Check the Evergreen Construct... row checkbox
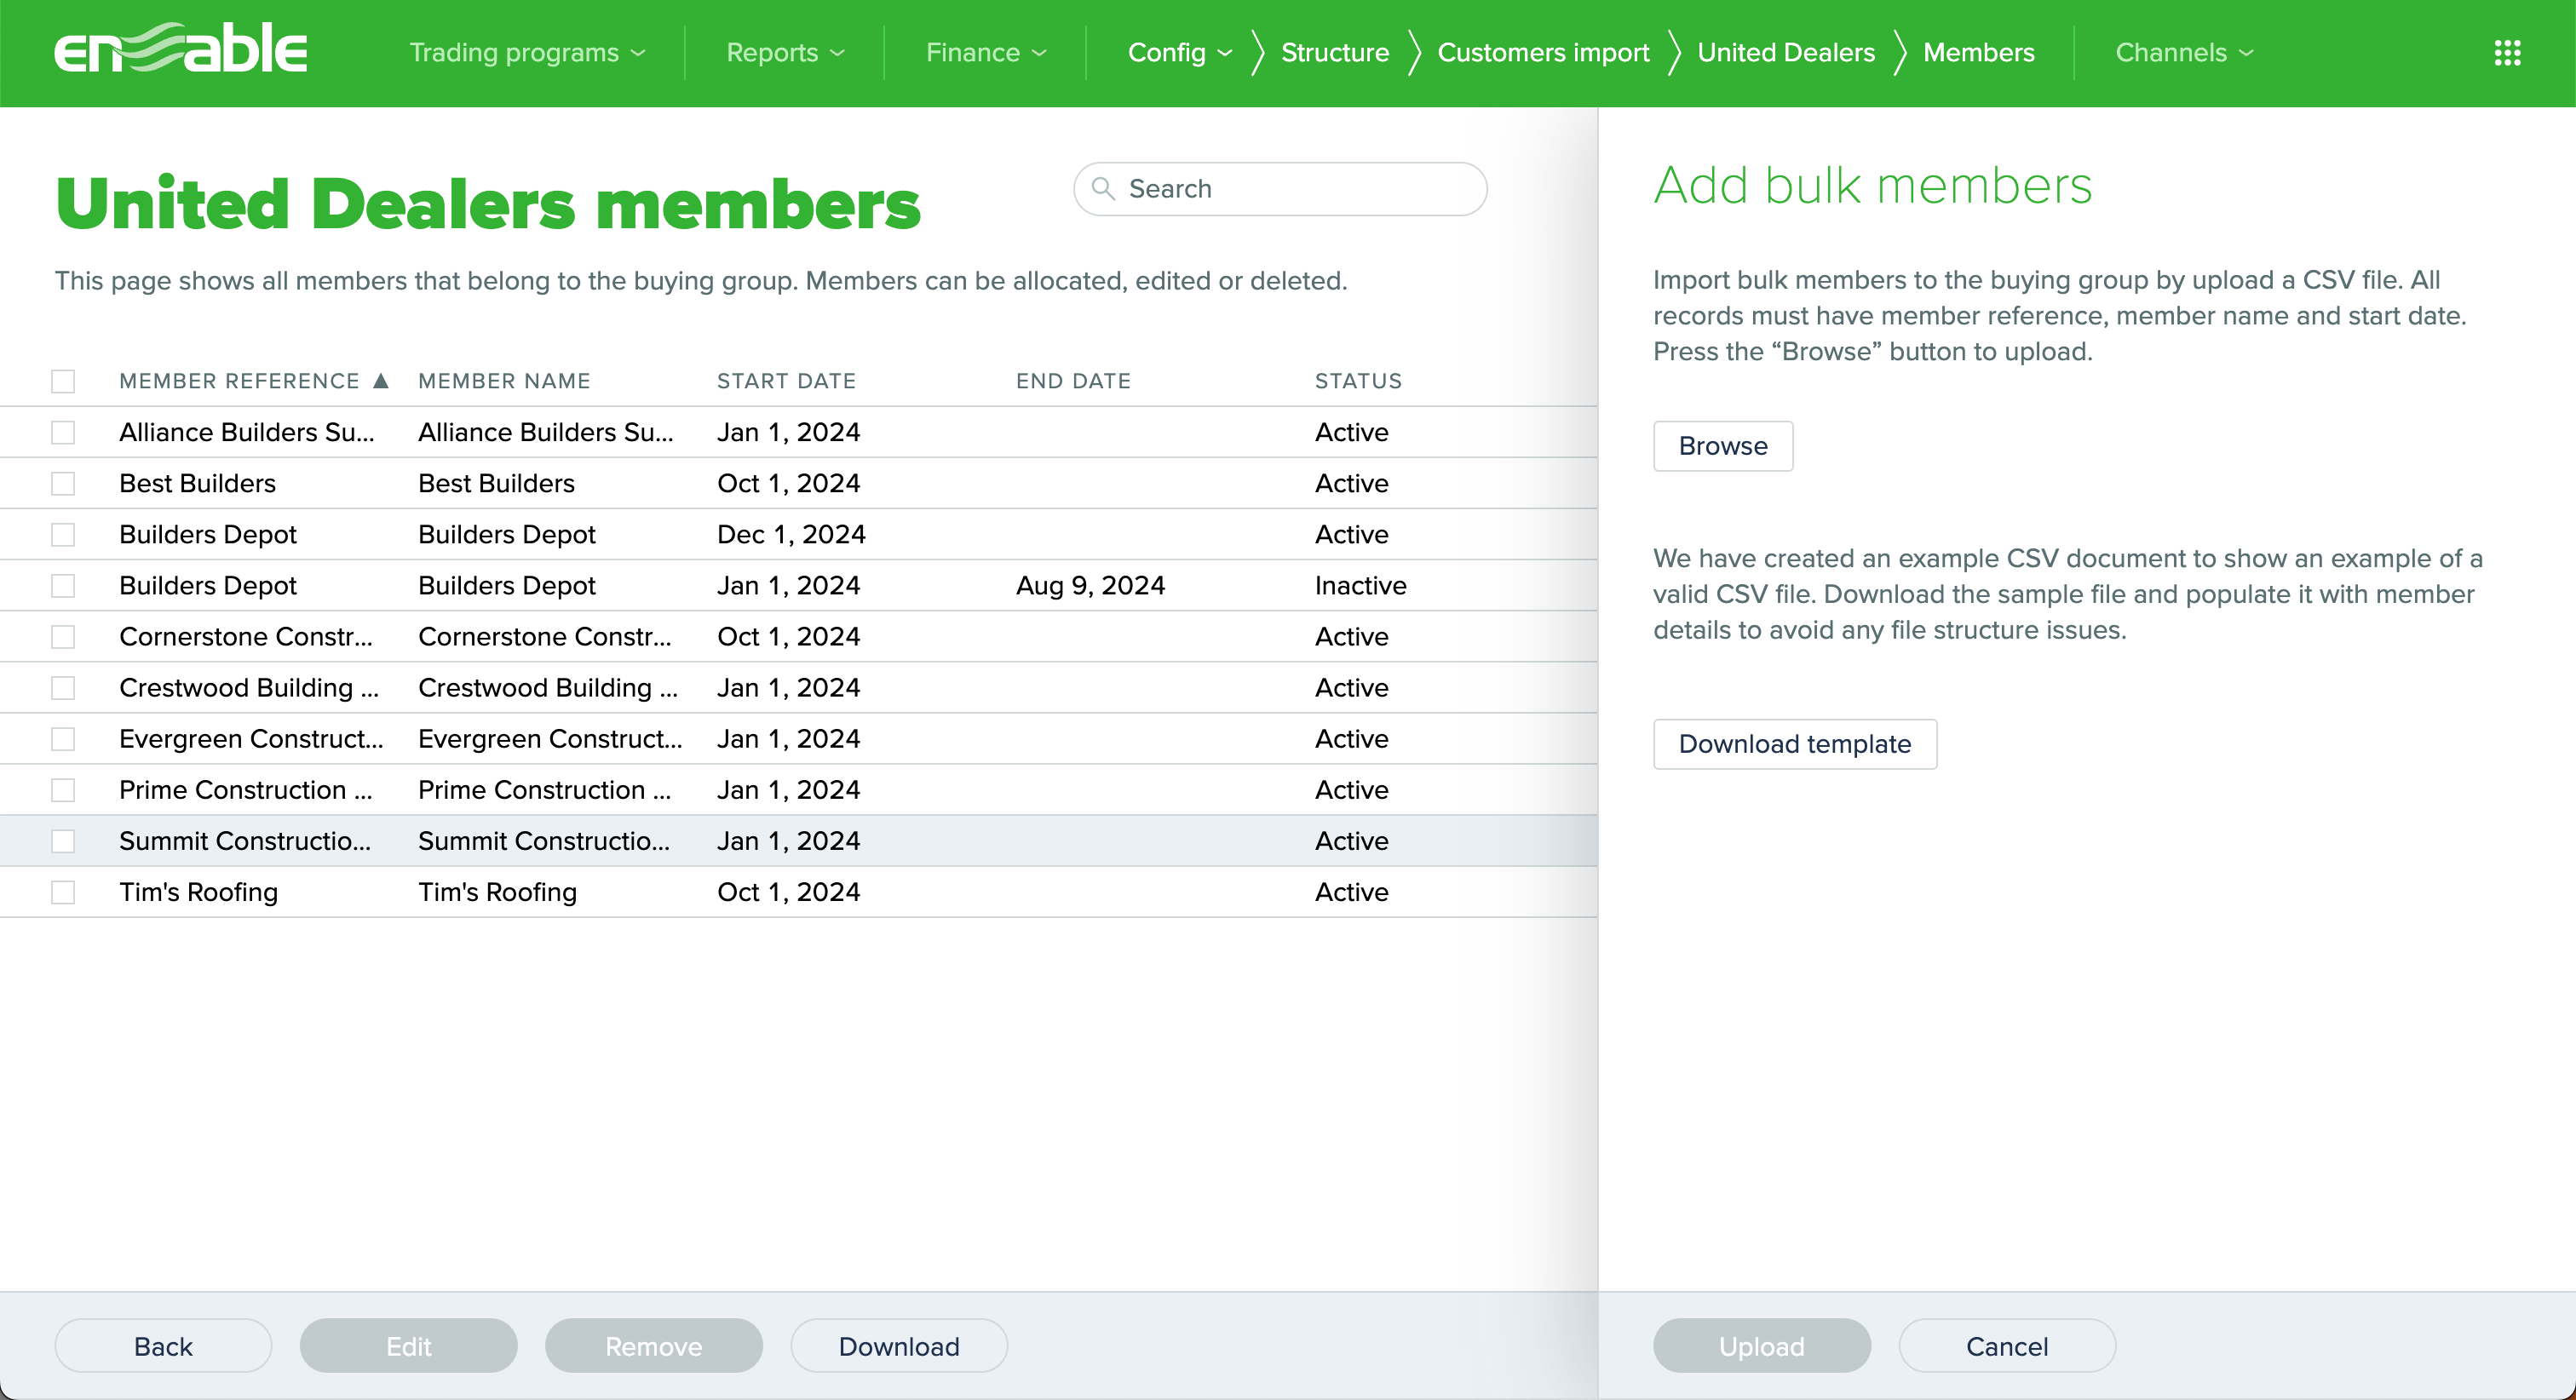Screen dimensions: 2576x1400 (x=63, y=738)
